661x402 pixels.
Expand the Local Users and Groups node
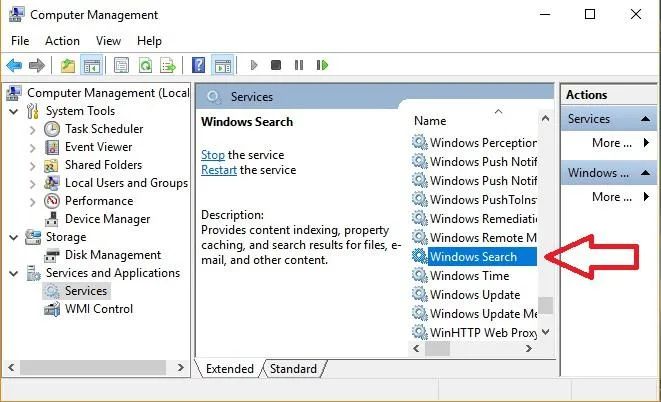point(33,184)
